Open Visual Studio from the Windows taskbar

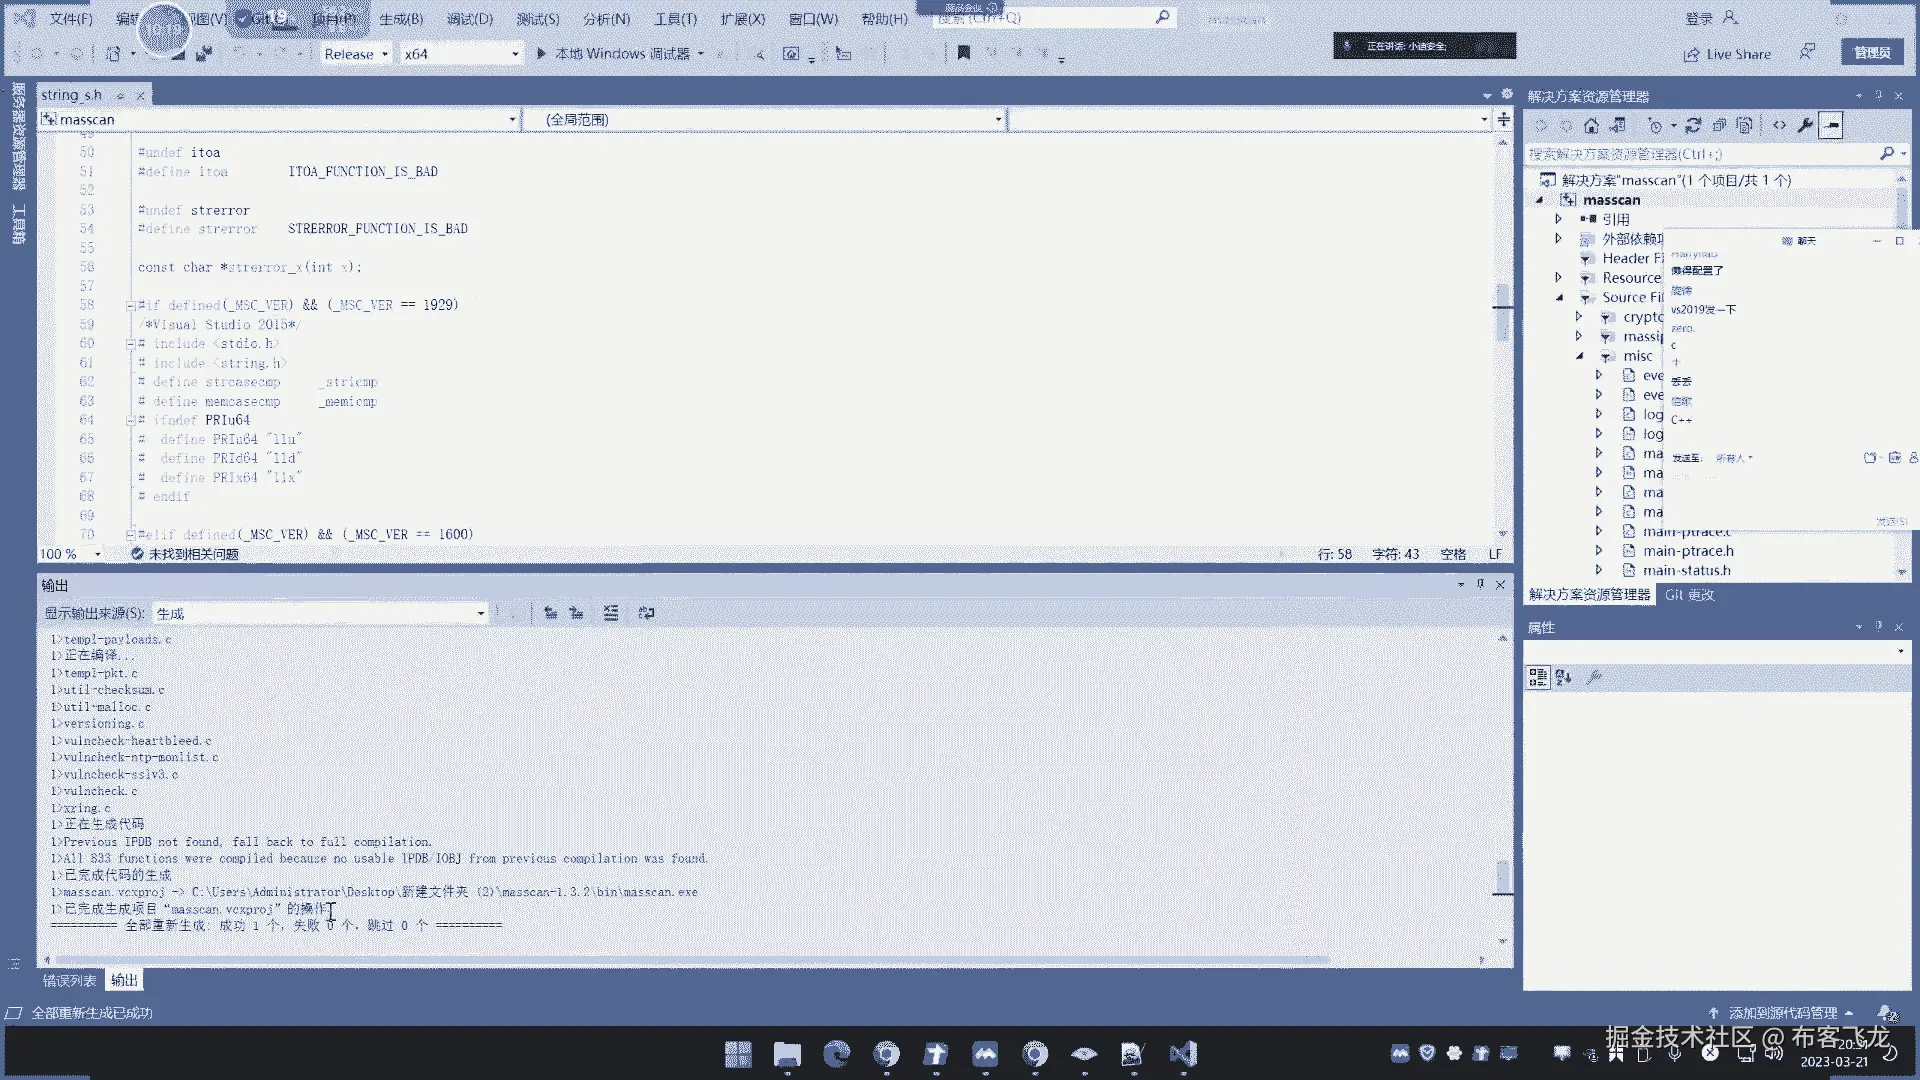1182,1053
